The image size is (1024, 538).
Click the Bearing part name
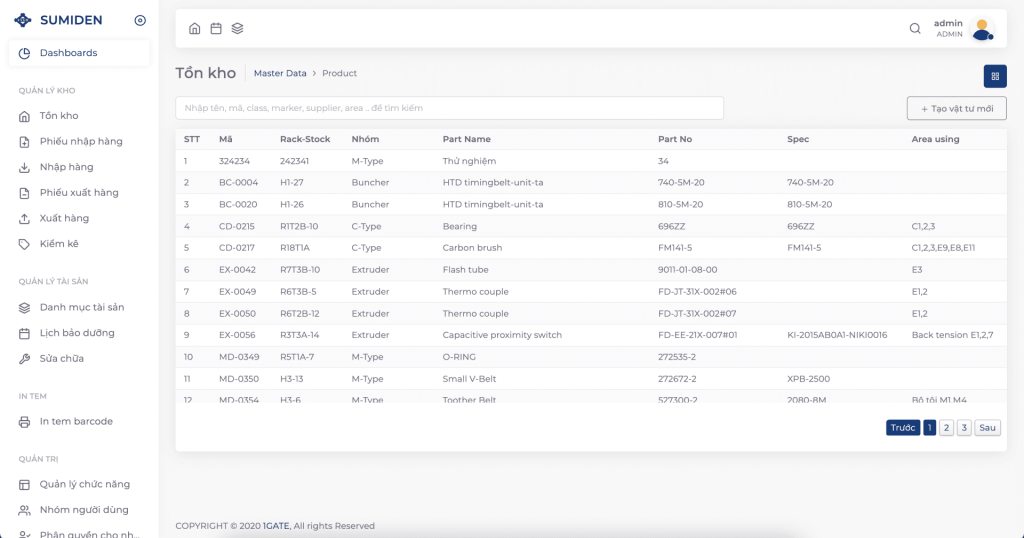(460, 227)
